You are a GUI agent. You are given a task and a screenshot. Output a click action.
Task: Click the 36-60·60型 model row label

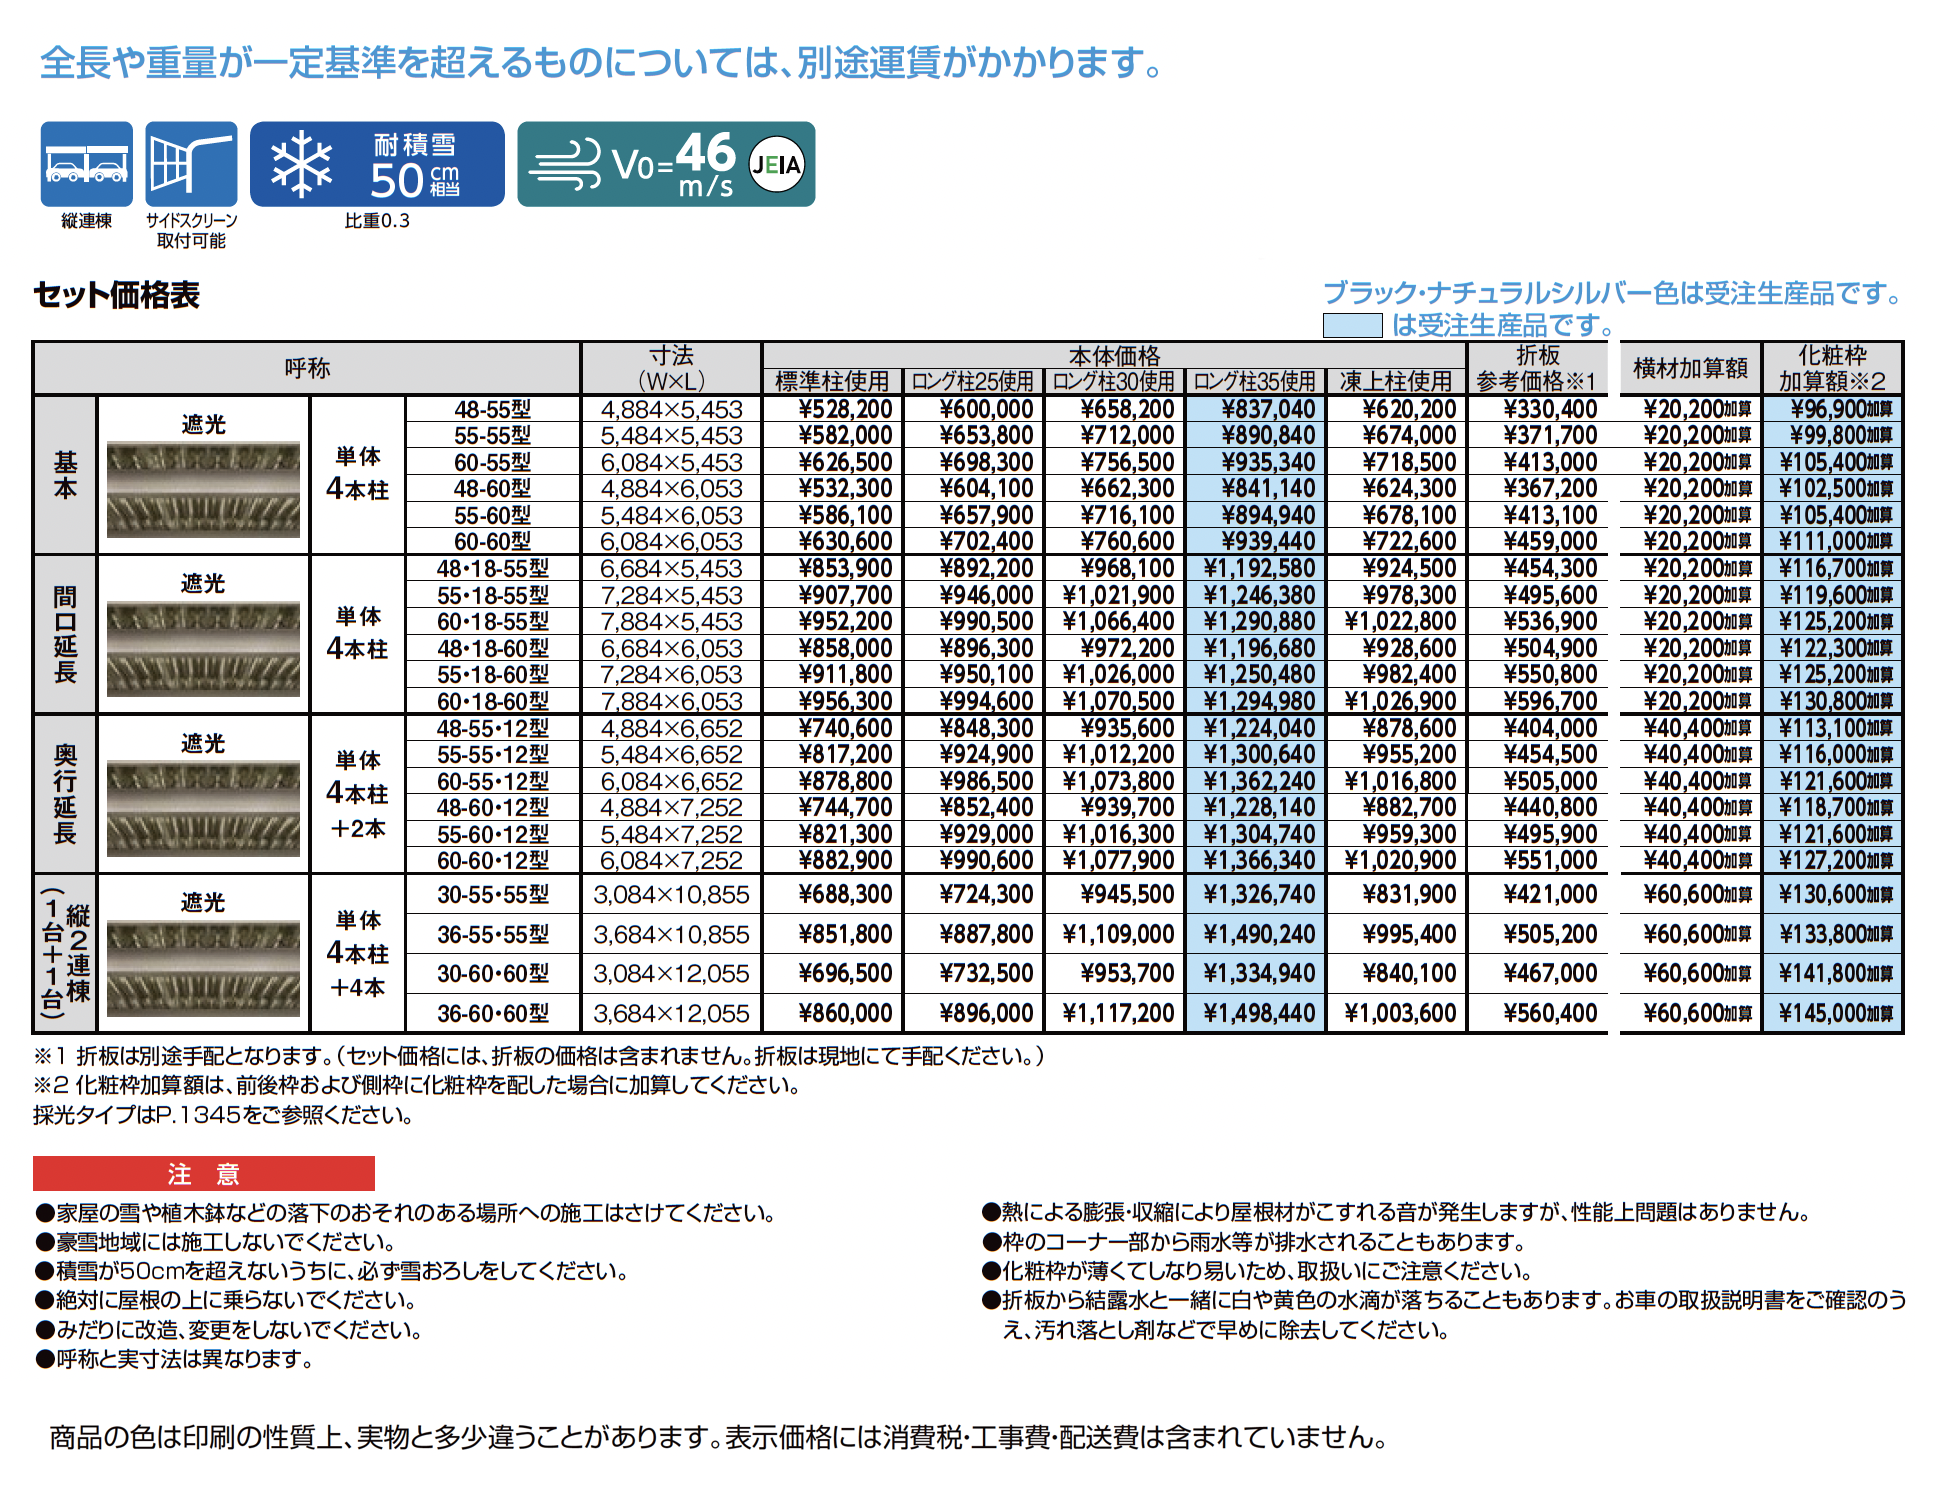[492, 1013]
